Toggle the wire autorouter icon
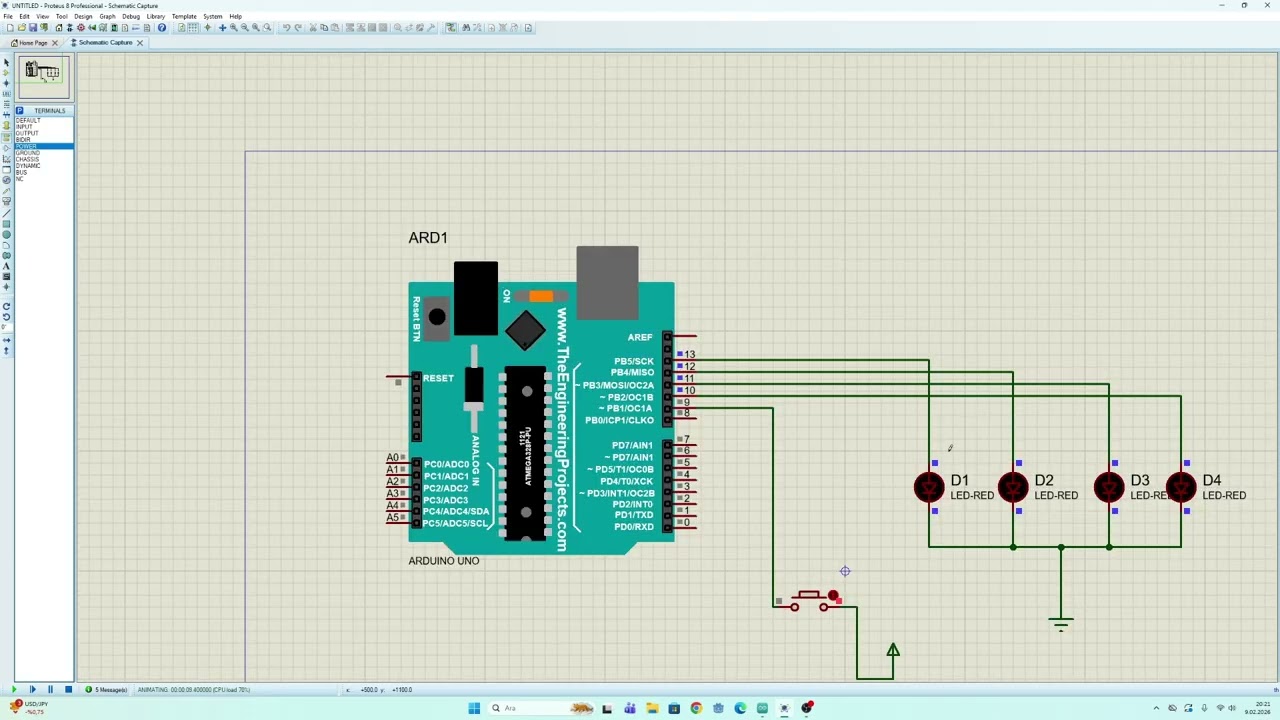The height and width of the screenshot is (720, 1280). 451,27
